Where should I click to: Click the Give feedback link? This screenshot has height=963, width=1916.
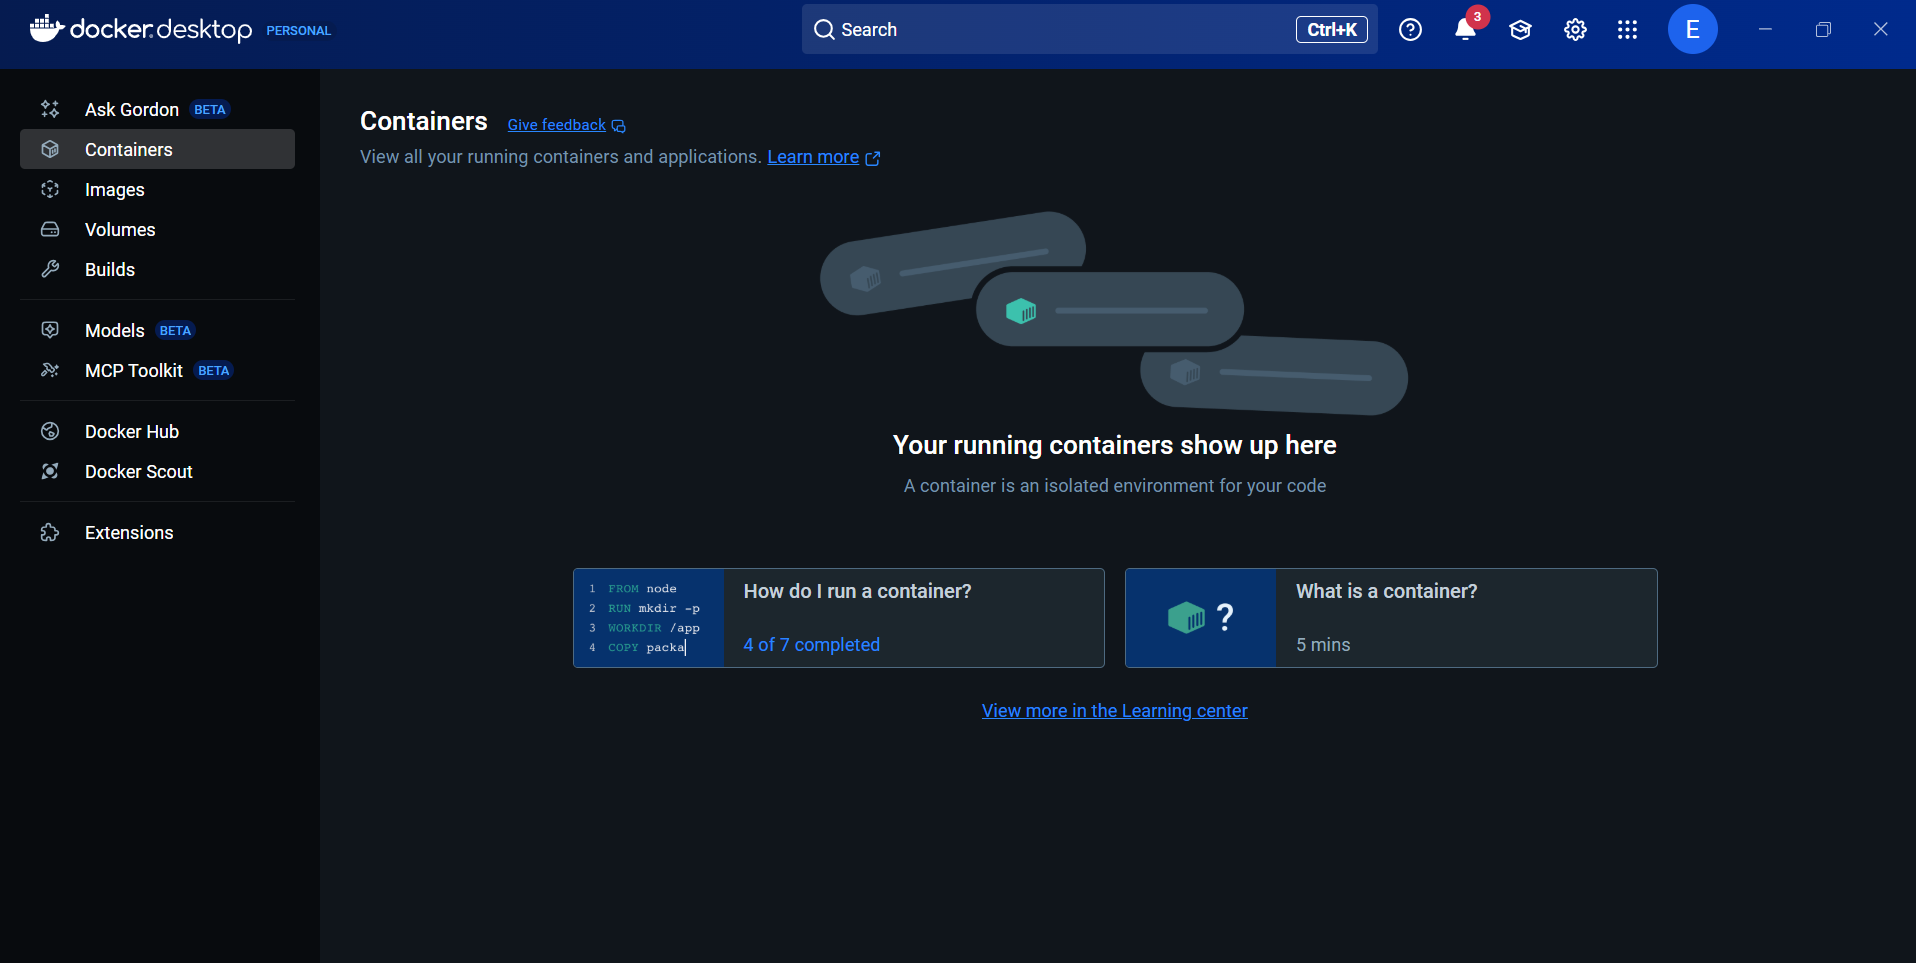pyautogui.click(x=556, y=124)
